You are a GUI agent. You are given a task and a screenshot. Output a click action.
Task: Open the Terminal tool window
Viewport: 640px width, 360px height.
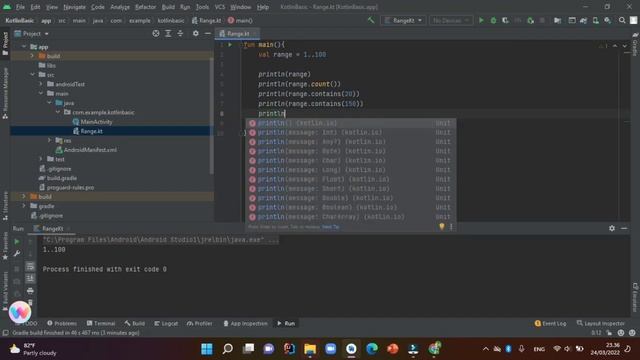tap(101, 323)
